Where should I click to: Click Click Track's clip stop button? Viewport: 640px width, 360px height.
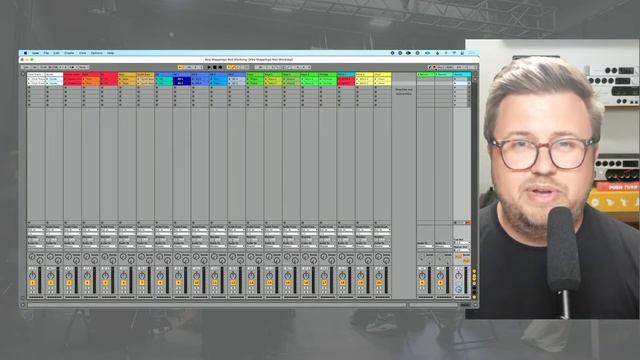(29, 223)
